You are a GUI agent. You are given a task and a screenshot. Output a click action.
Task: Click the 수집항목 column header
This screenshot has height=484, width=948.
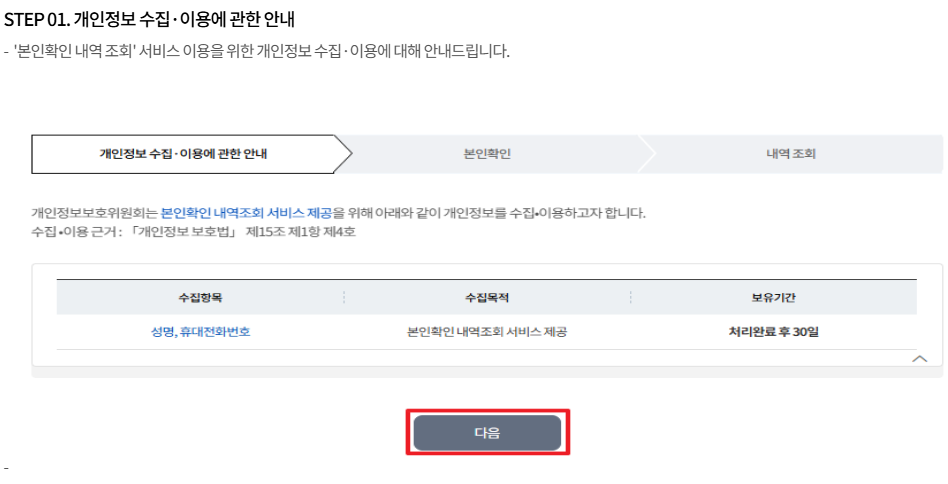click(200, 298)
